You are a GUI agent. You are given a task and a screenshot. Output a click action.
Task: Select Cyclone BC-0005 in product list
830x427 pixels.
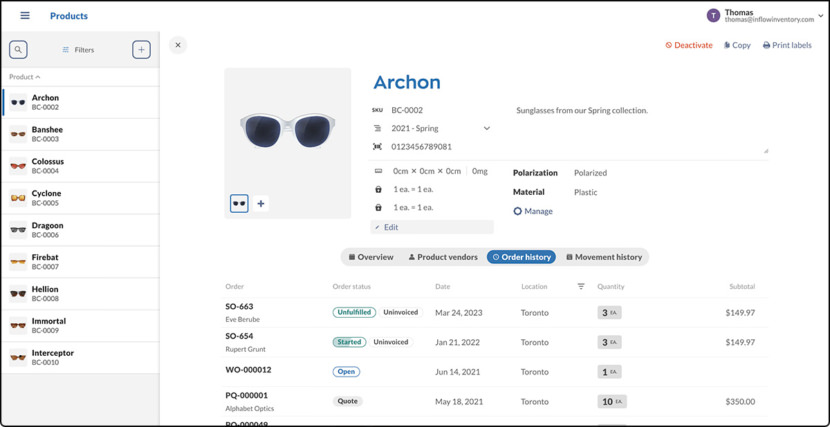[80, 198]
